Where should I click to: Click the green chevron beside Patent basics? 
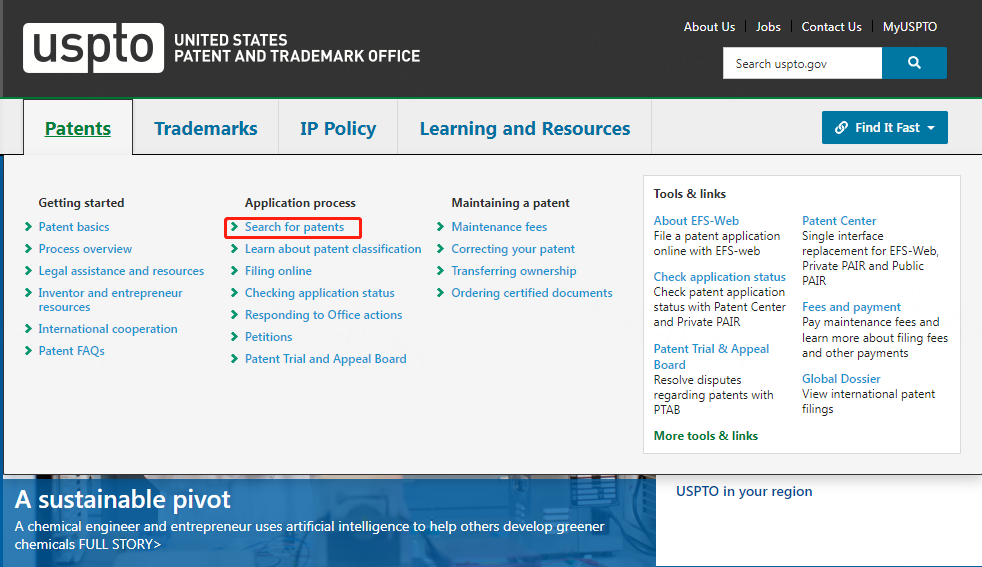[28, 227]
